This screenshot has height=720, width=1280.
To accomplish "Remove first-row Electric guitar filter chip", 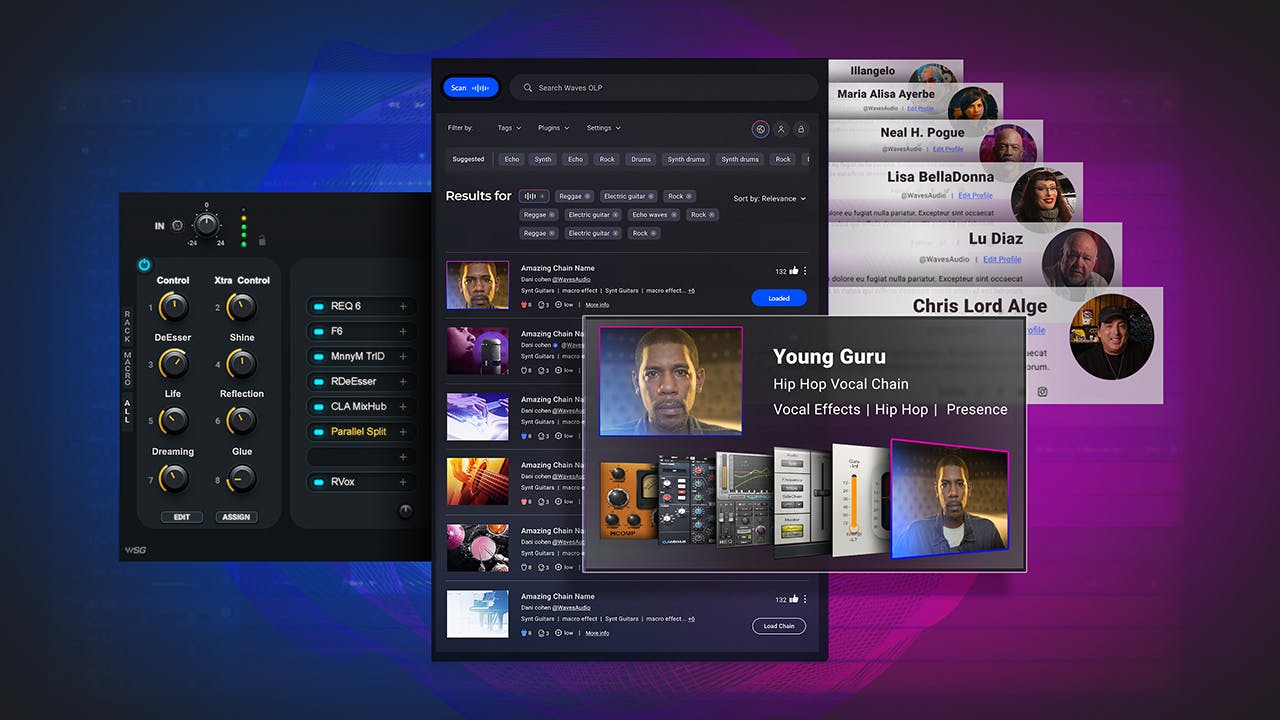I will [651, 196].
